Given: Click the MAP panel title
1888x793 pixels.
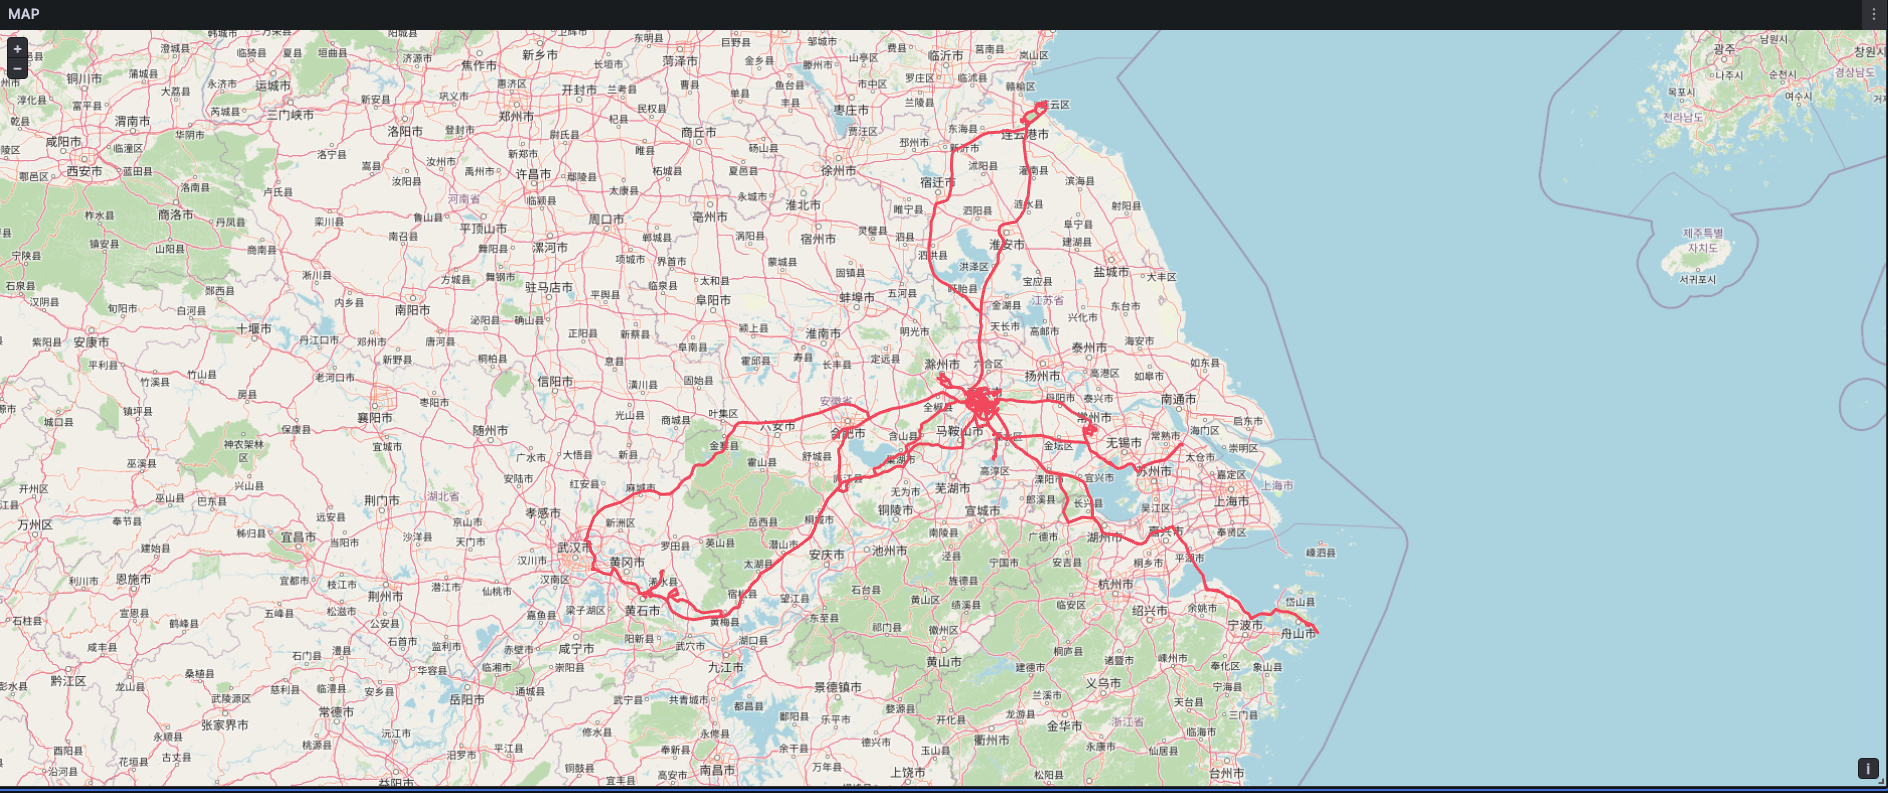Looking at the screenshot, I should coord(24,14).
